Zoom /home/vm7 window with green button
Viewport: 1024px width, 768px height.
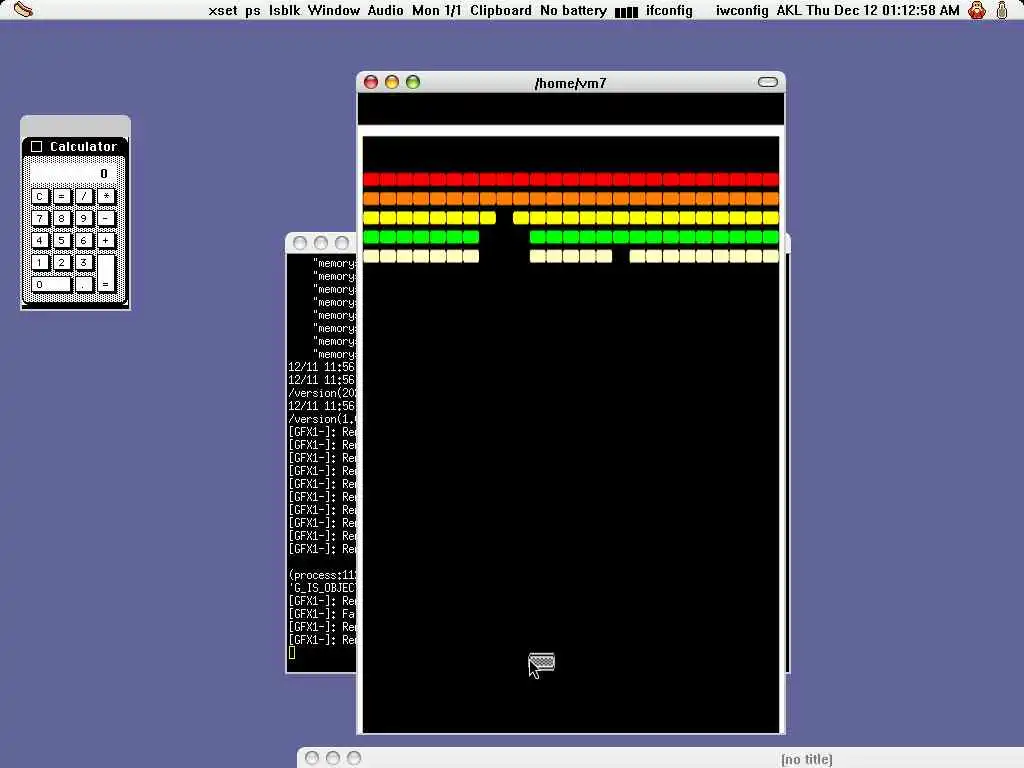(x=413, y=82)
